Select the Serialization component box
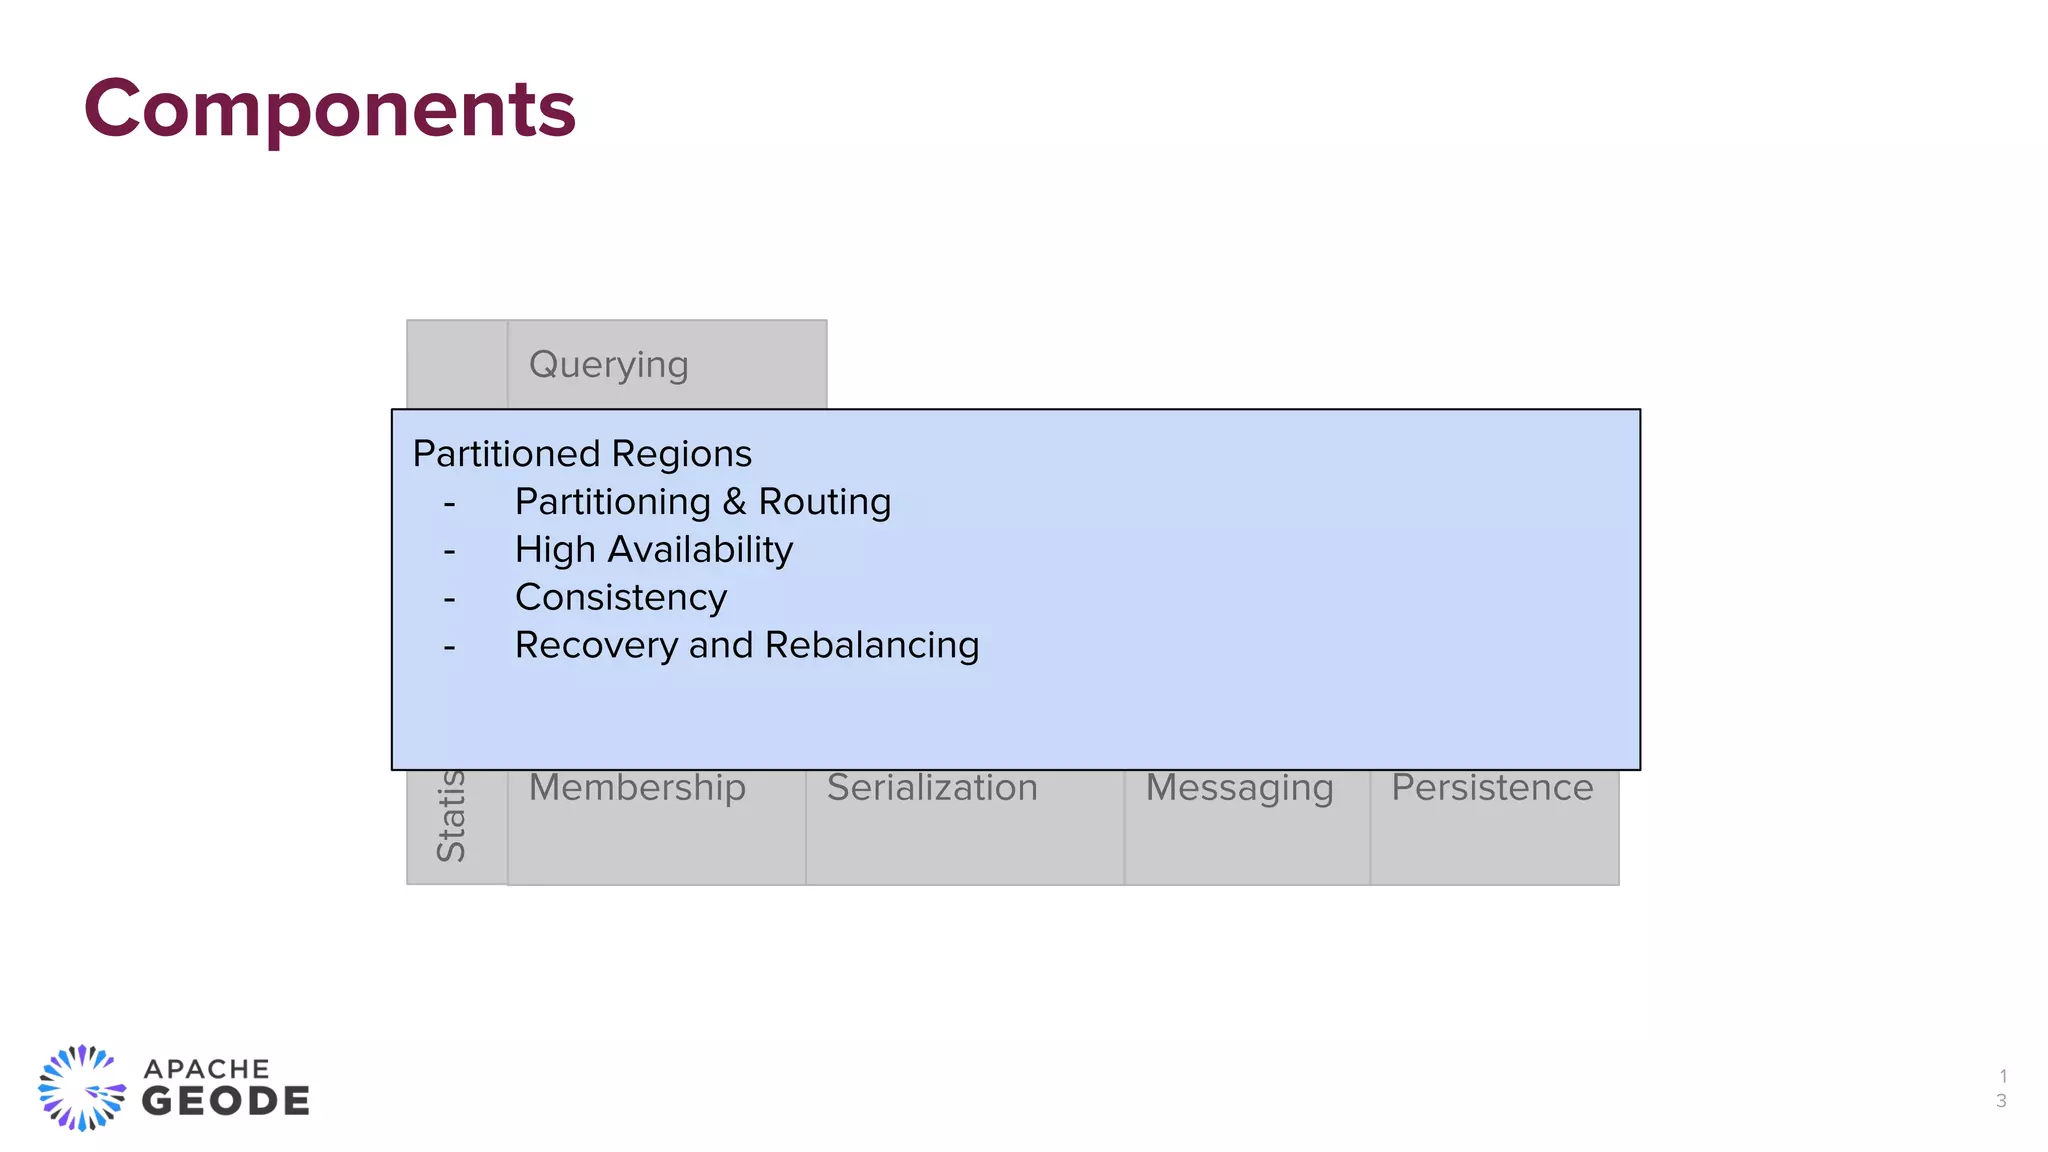Screen dimensions: 2048x1152 pyautogui.click(x=964, y=828)
